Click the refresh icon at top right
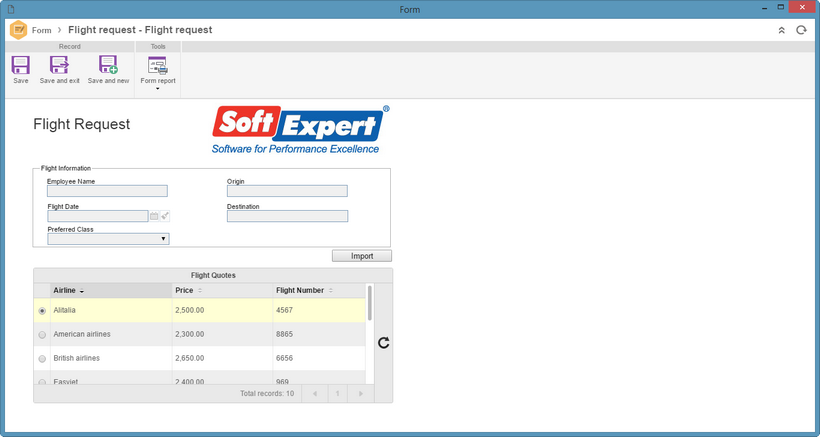The width and height of the screenshot is (820, 437). click(801, 30)
